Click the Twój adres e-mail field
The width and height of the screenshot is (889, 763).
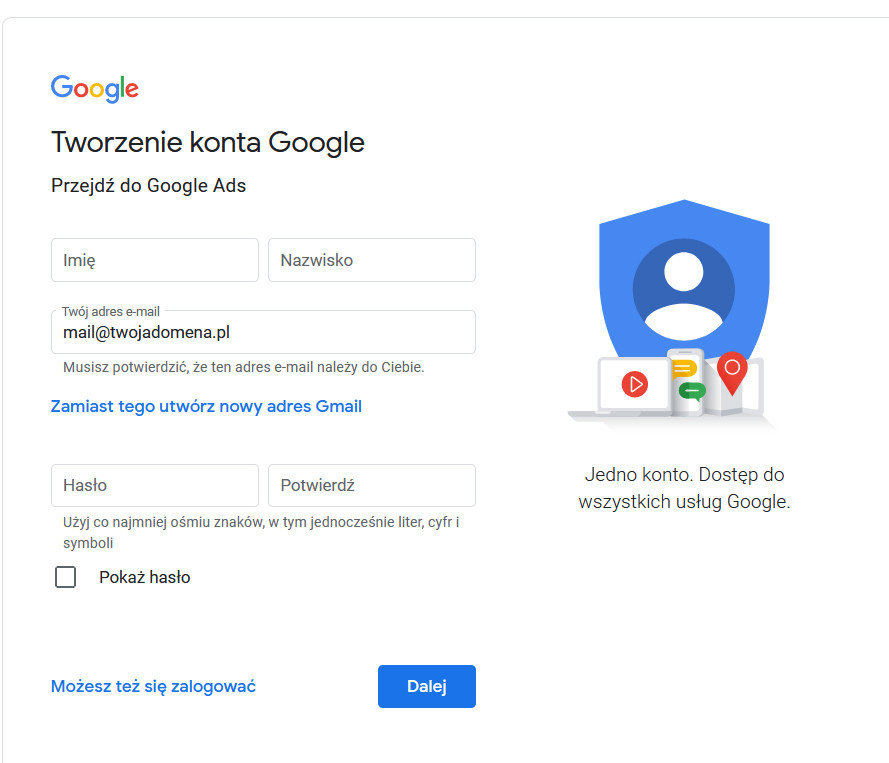click(263, 332)
